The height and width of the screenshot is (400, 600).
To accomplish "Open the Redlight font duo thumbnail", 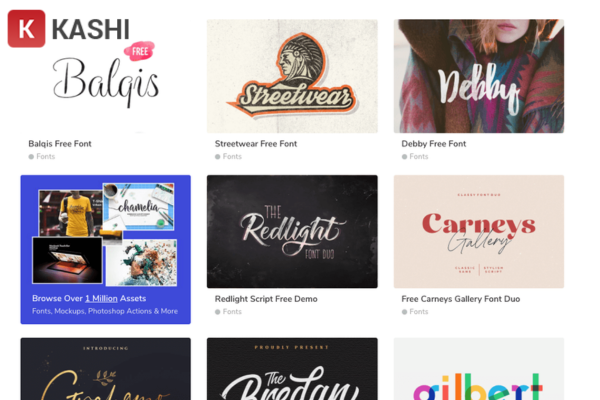I will coord(292,232).
